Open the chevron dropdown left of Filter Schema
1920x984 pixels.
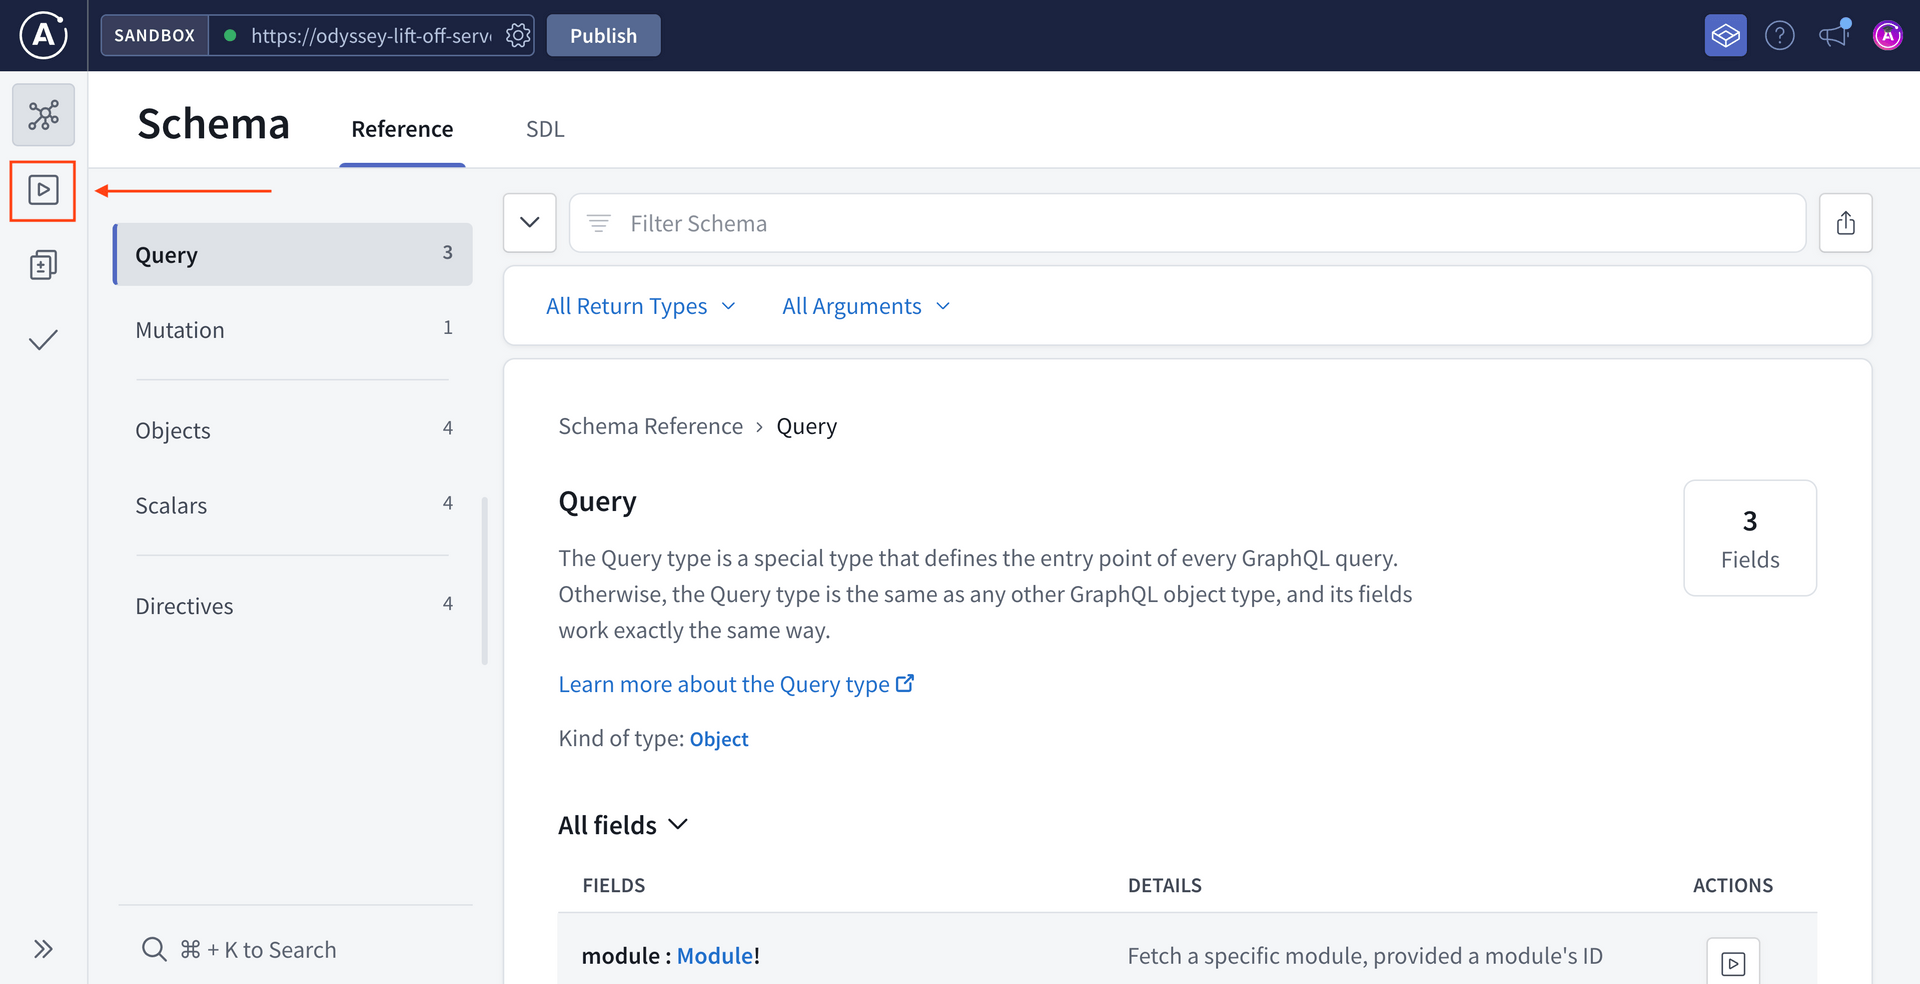click(x=529, y=222)
